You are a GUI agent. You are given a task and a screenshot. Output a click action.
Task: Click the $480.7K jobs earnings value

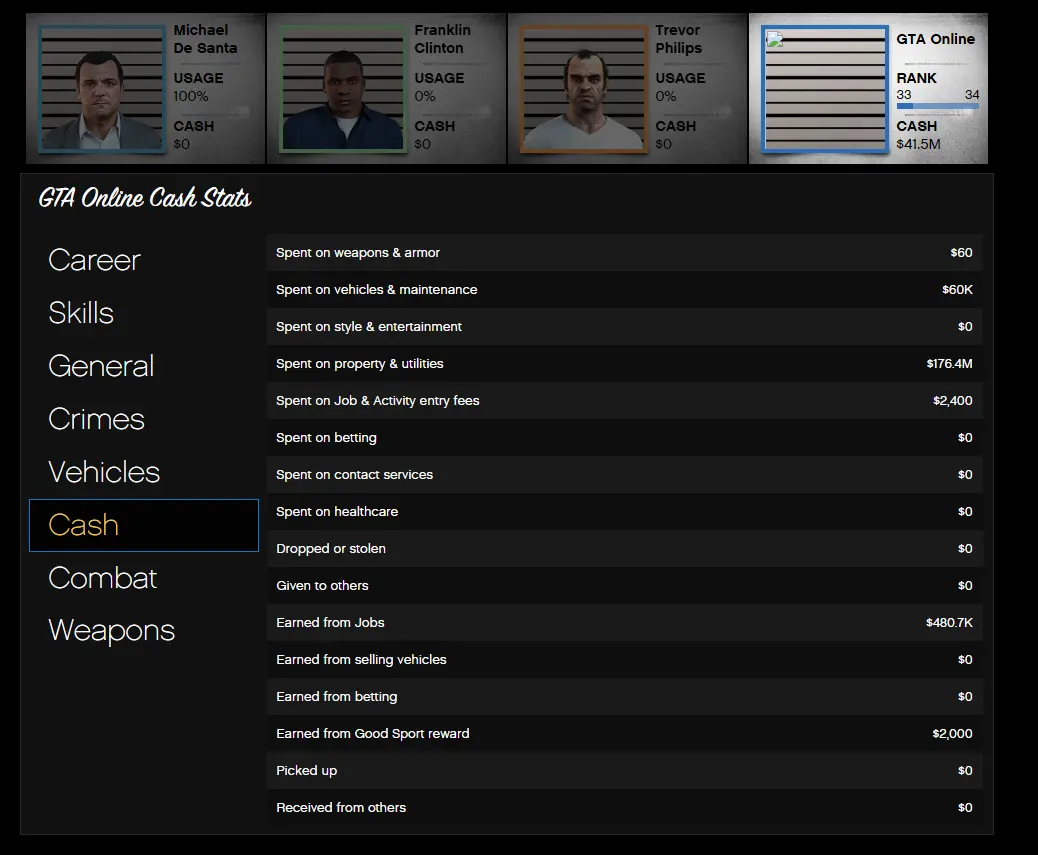[949, 623]
